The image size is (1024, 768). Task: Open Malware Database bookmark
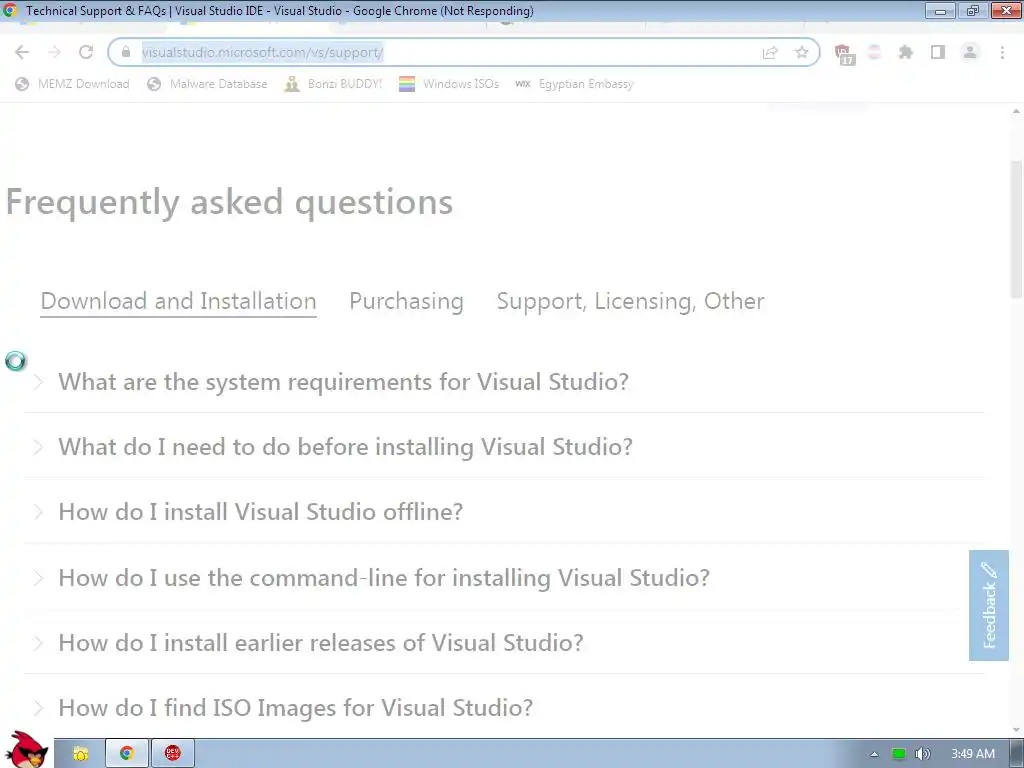click(x=207, y=84)
